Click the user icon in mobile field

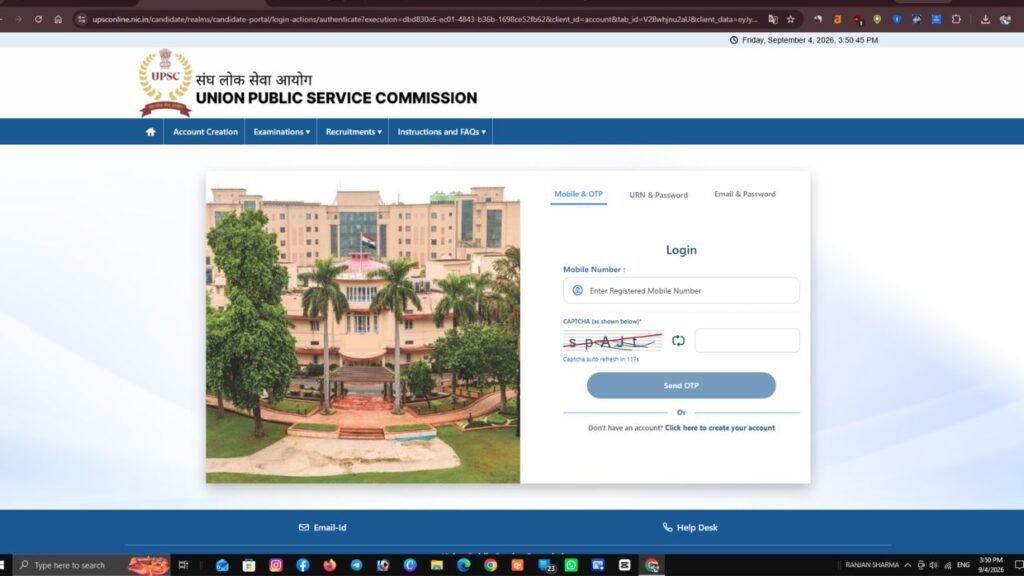(x=577, y=291)
